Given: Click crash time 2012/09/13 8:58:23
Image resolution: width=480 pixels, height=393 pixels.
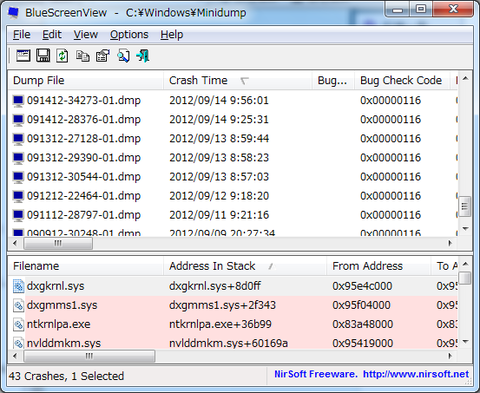Looking at the screenshot, I should point(219,157).
